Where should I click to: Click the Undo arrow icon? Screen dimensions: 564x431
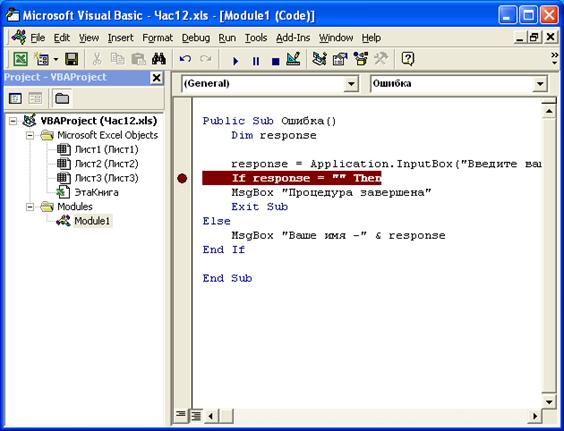click(185, 59)
